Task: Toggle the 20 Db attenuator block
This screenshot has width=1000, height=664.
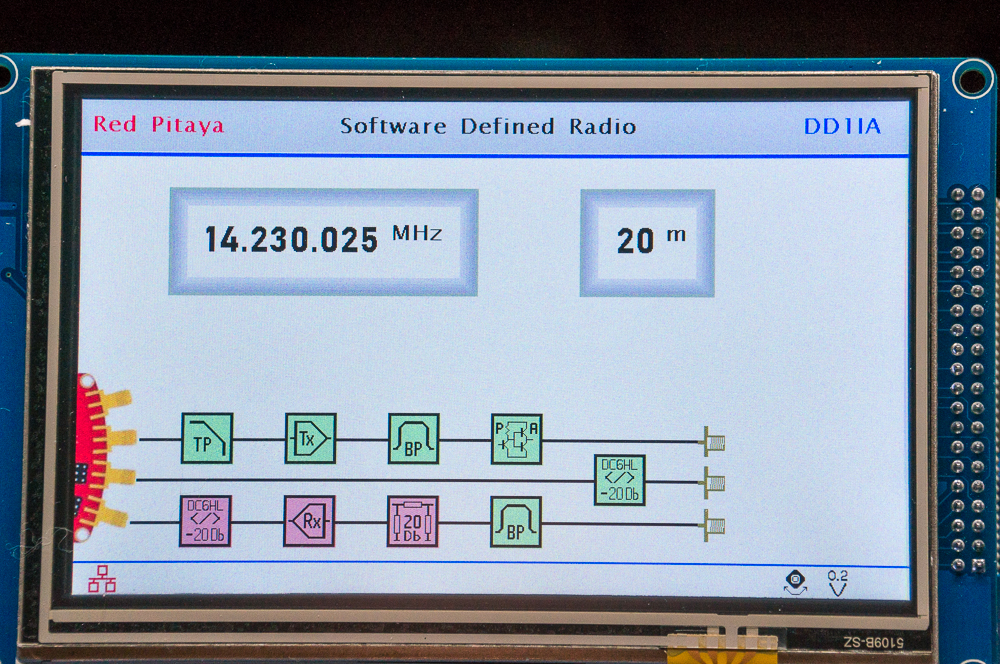Action: point(413,522)
